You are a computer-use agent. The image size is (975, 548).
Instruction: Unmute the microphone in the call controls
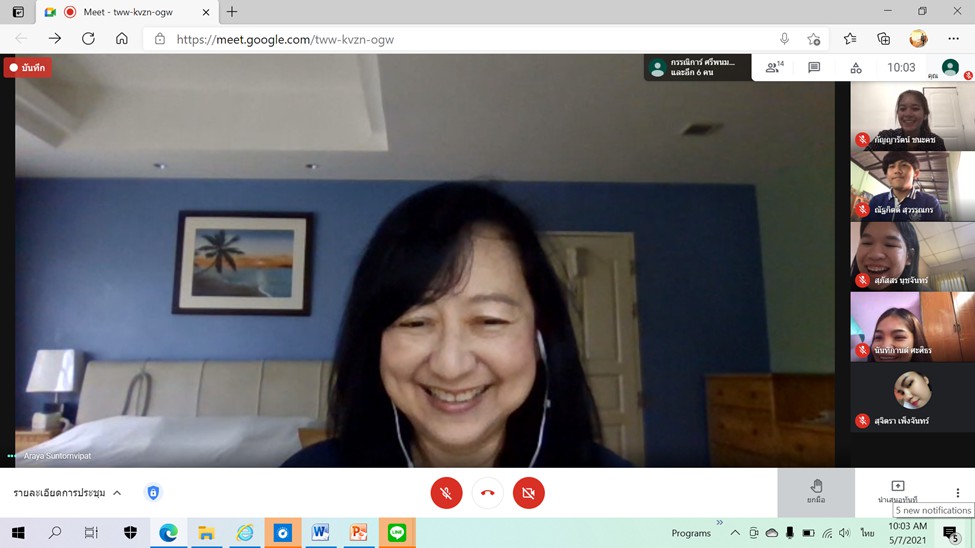coord(446,493)
